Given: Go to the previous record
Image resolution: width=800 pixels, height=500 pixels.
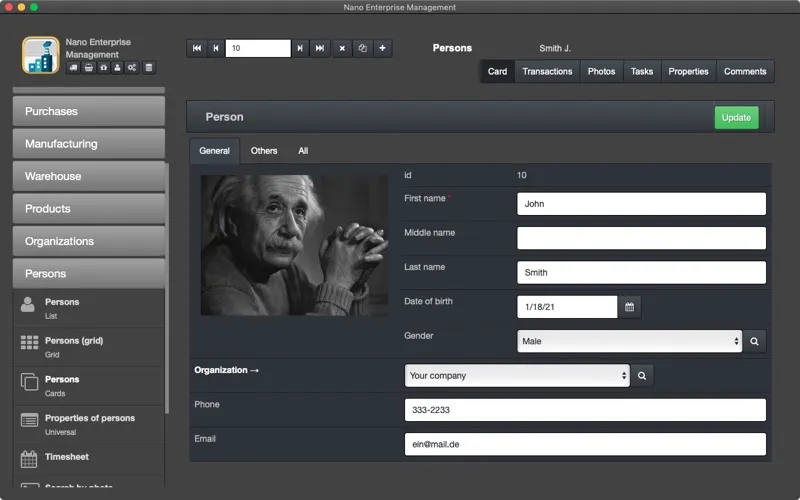Looking at the screenshot, I should 216,48.
